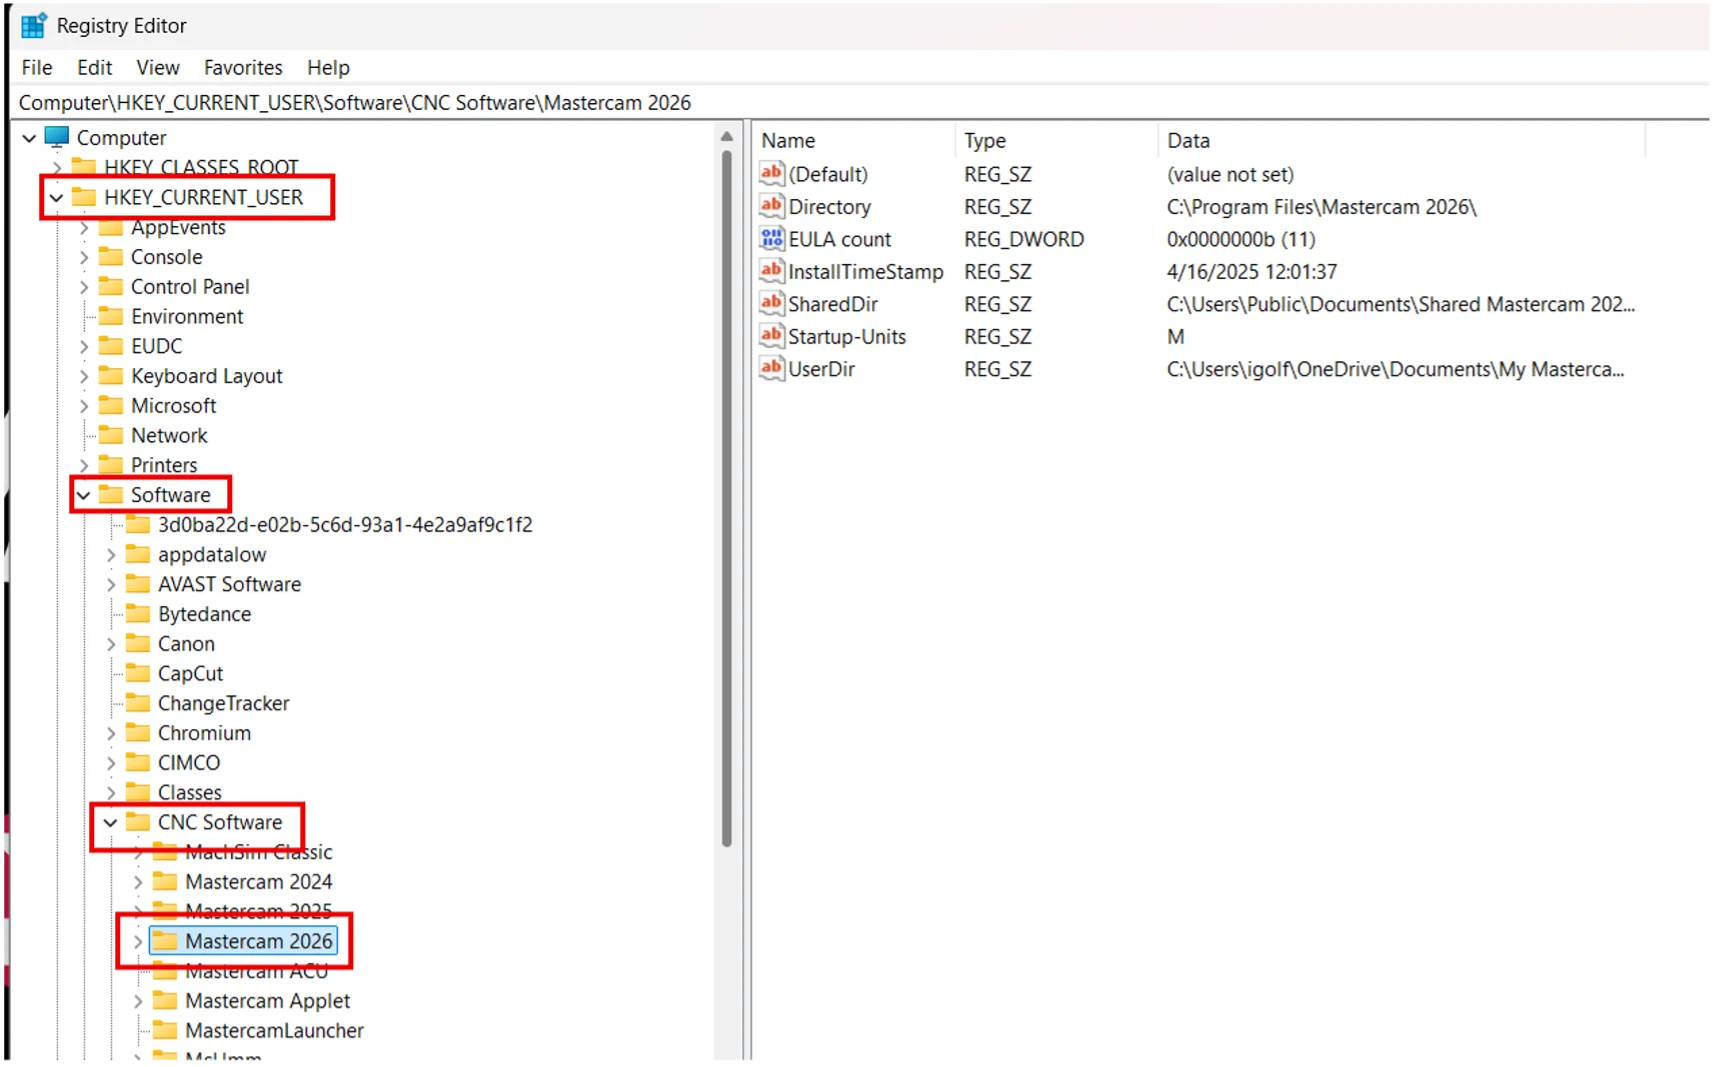Click the Startup-Units data value M
The image size is (1714, 1067).
1175,337
